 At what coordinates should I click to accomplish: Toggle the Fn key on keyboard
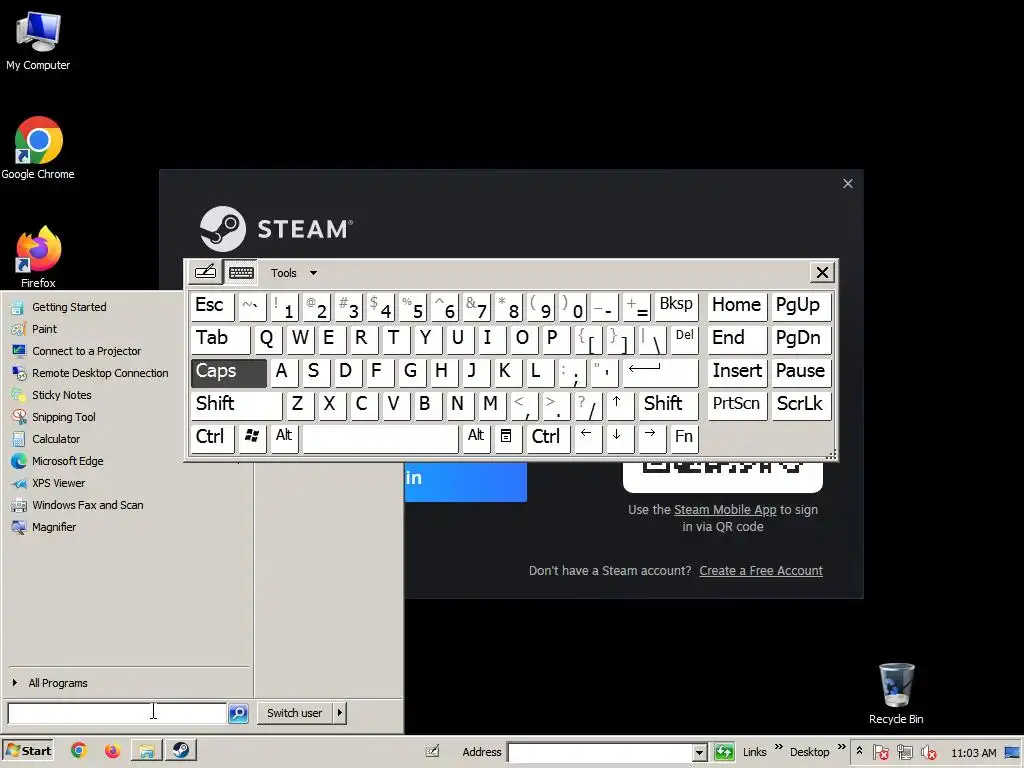pyautogui.click(x=684, y=438)
